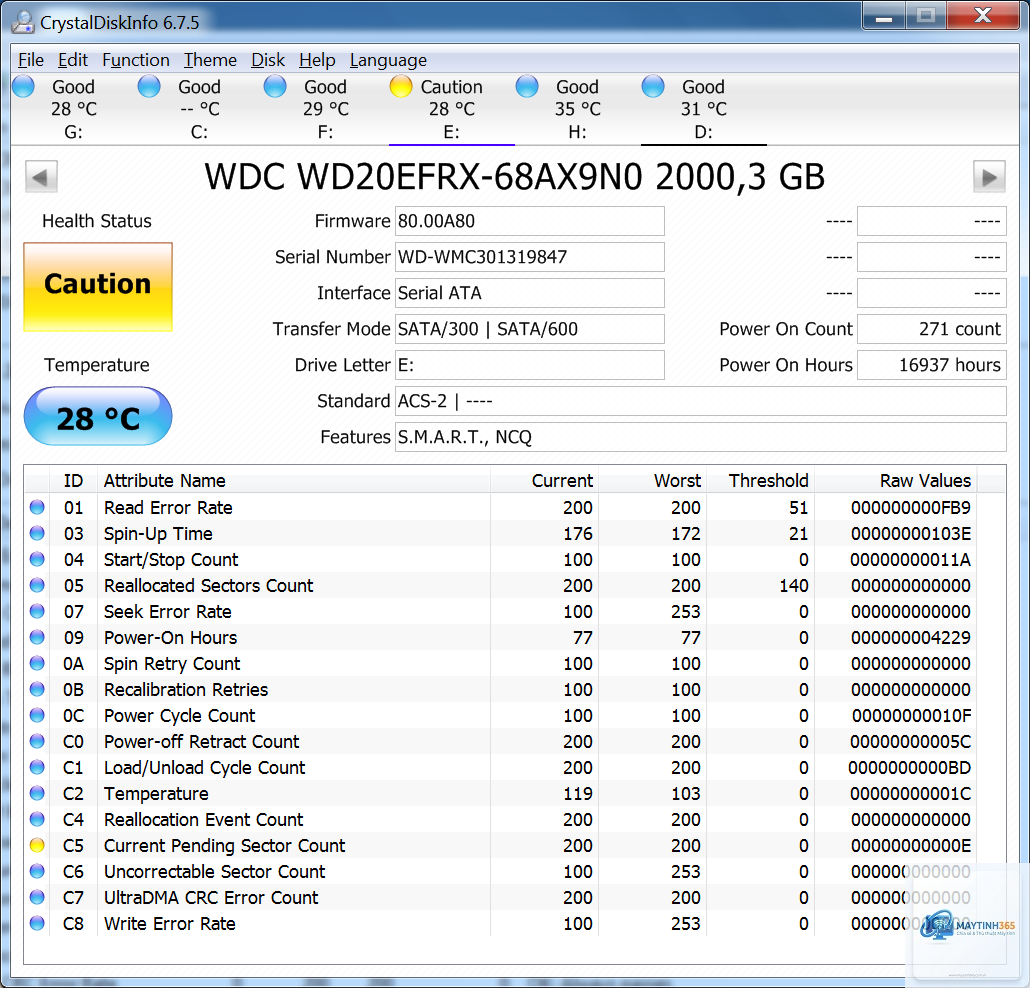Select the D: drive status orb
The height and width of the screenshot is (988, 1030).
pos(653,86)
